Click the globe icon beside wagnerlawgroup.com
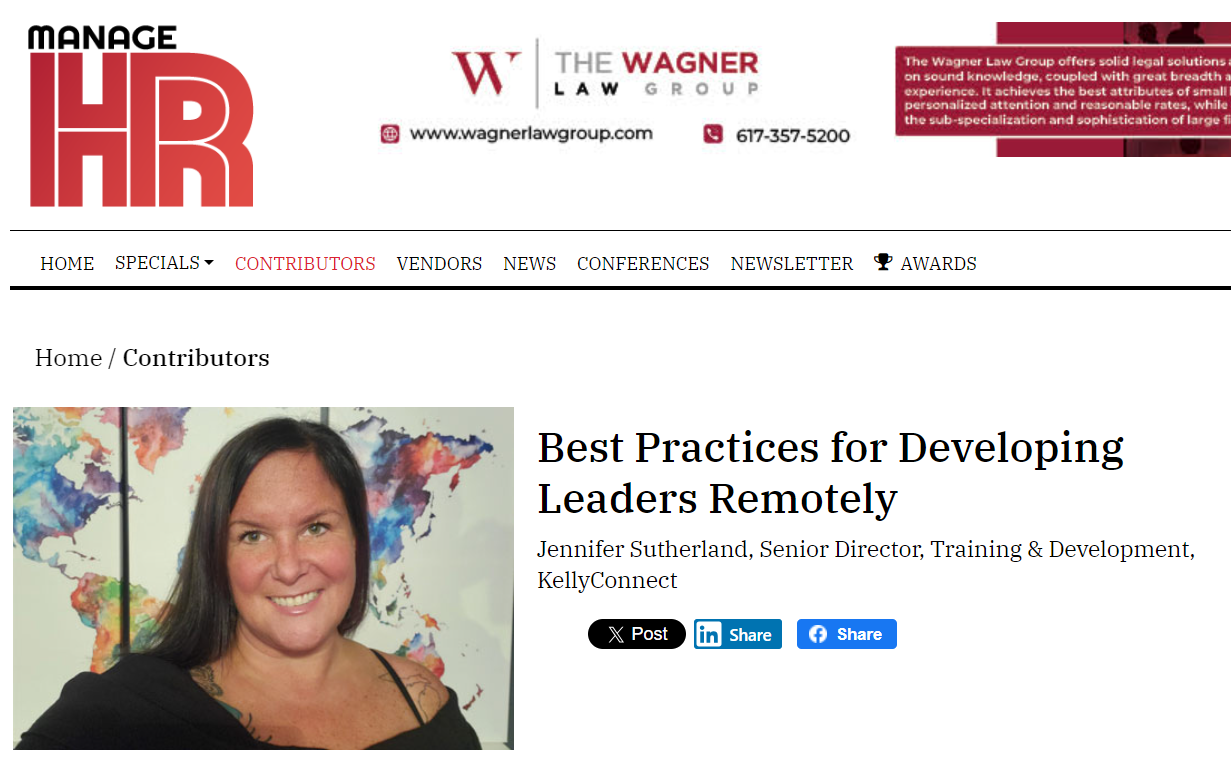This screenshot has height=768, width=1231. pyautogui.click(x=390, y=134)
